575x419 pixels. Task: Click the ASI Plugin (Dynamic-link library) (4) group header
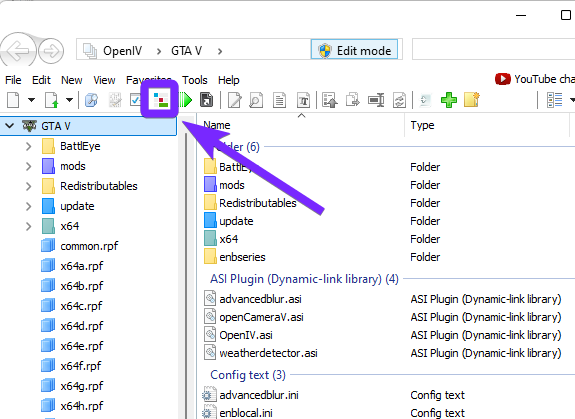click(304, 279)
